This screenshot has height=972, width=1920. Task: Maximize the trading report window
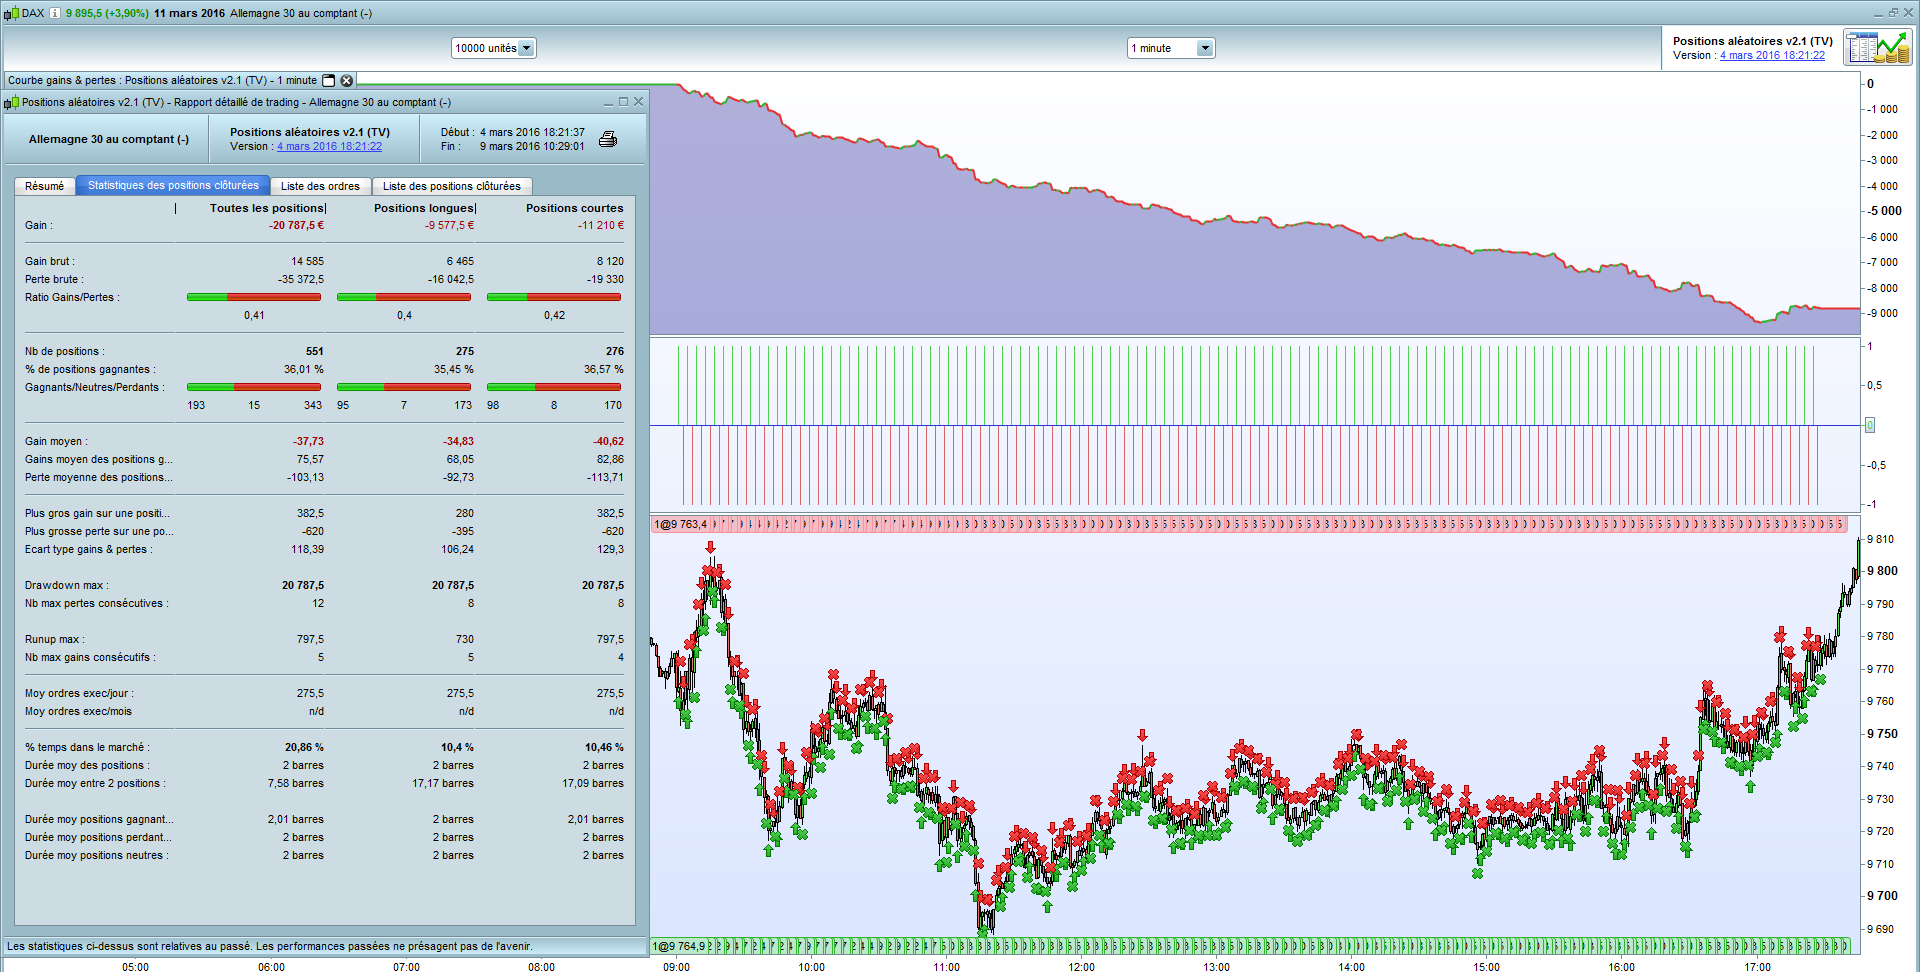click(623, 101)
